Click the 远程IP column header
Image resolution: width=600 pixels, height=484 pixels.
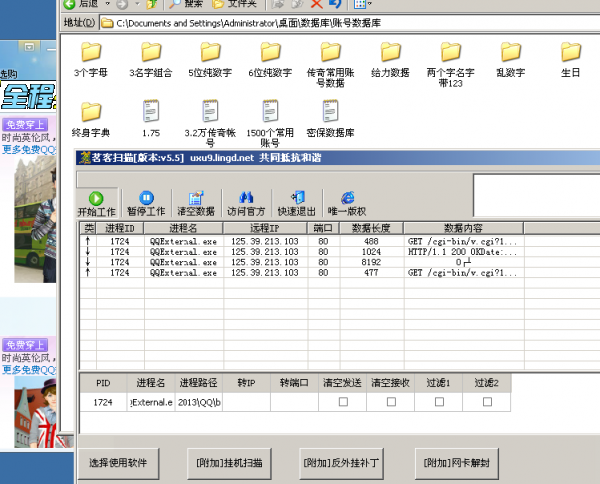tap(265, 228)
